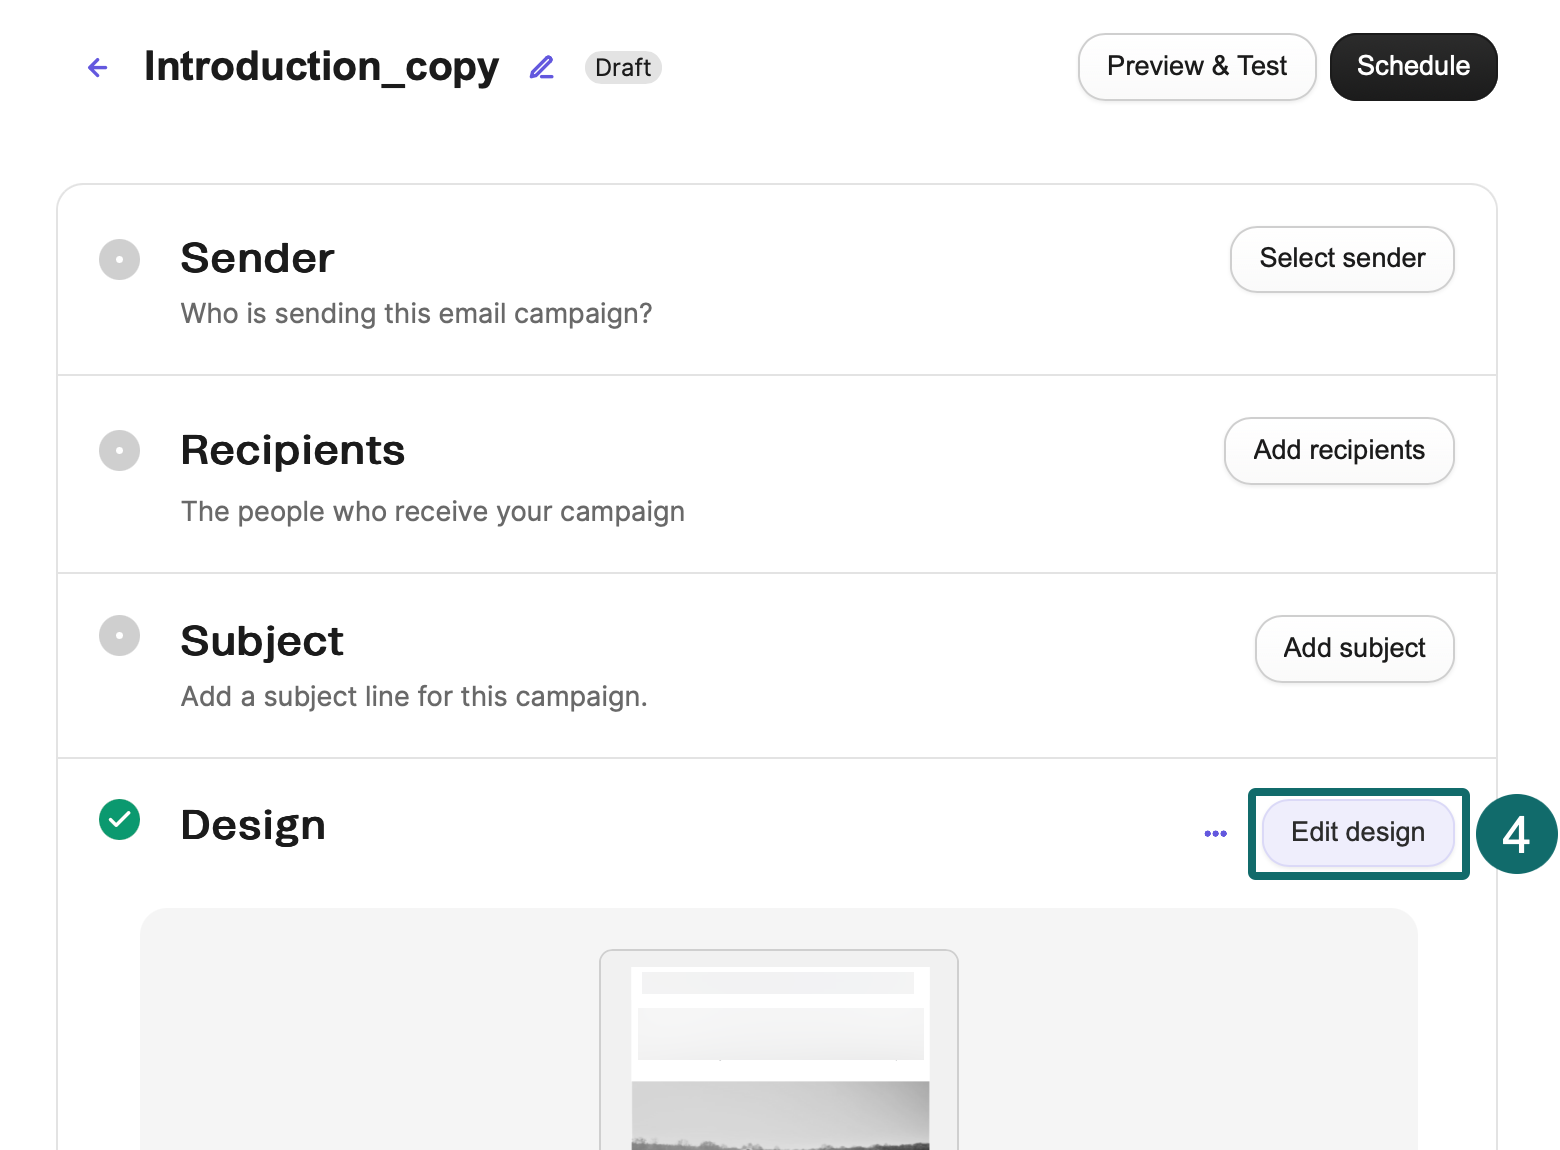This screenshot has height=1150, width=1560.
Task: Click the Recipients step status circle
Action: [119, 450]
